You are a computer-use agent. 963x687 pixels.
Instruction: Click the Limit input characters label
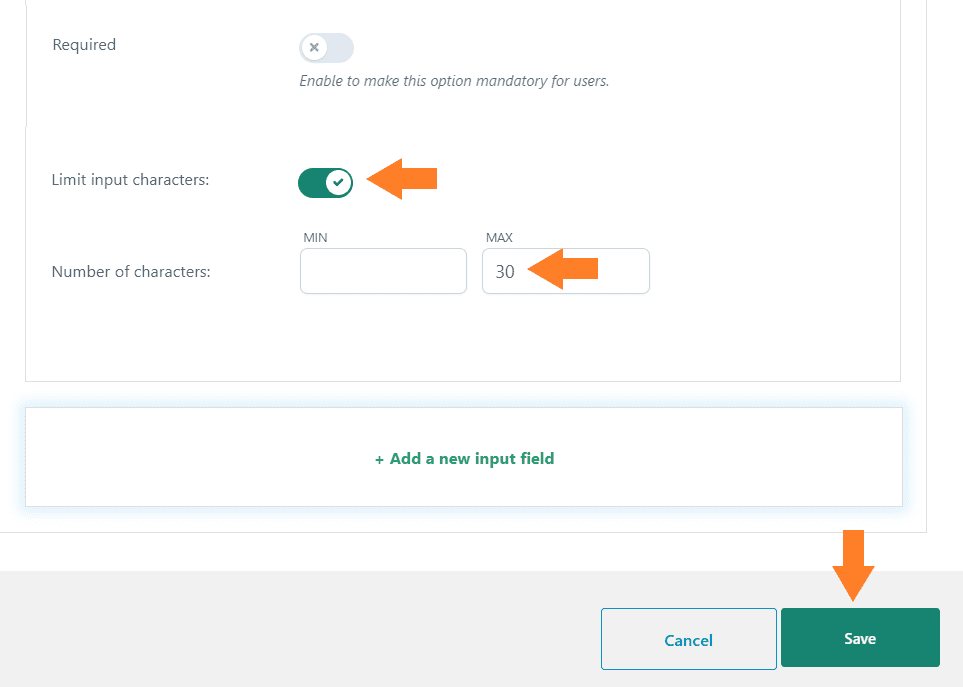pos(130,180)
